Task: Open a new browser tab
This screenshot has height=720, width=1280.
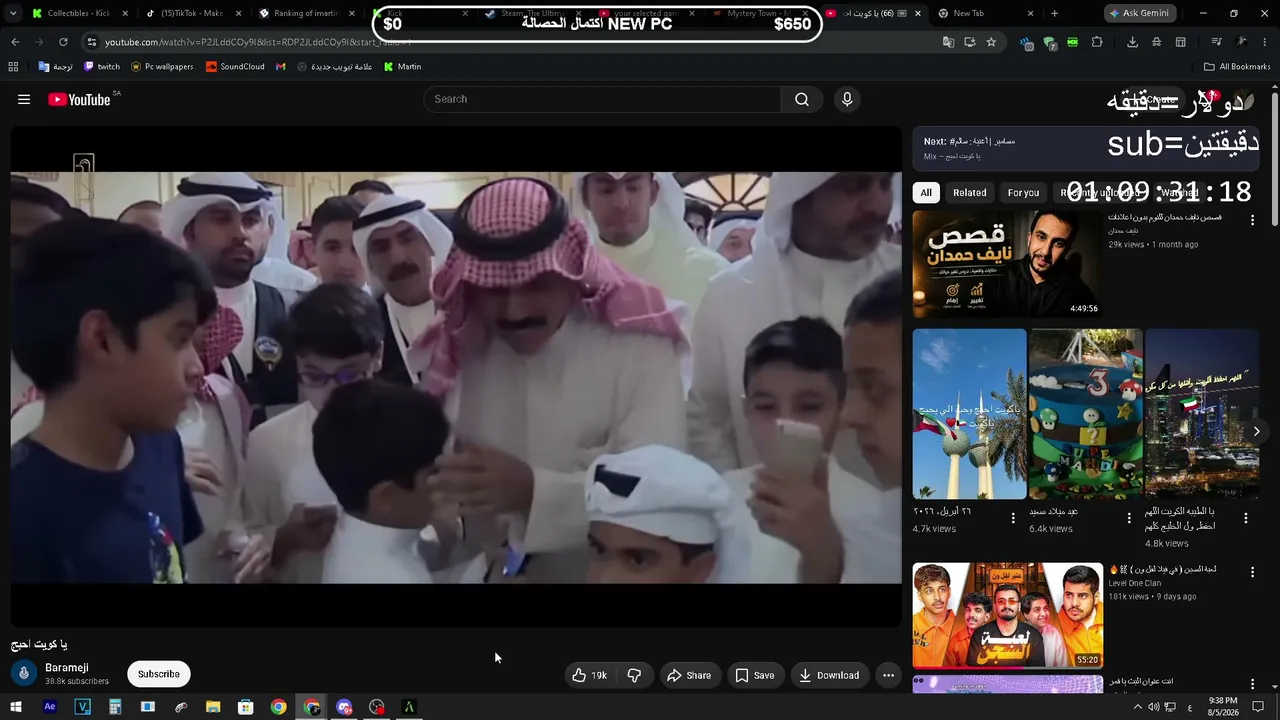Action: (1054, 13)
